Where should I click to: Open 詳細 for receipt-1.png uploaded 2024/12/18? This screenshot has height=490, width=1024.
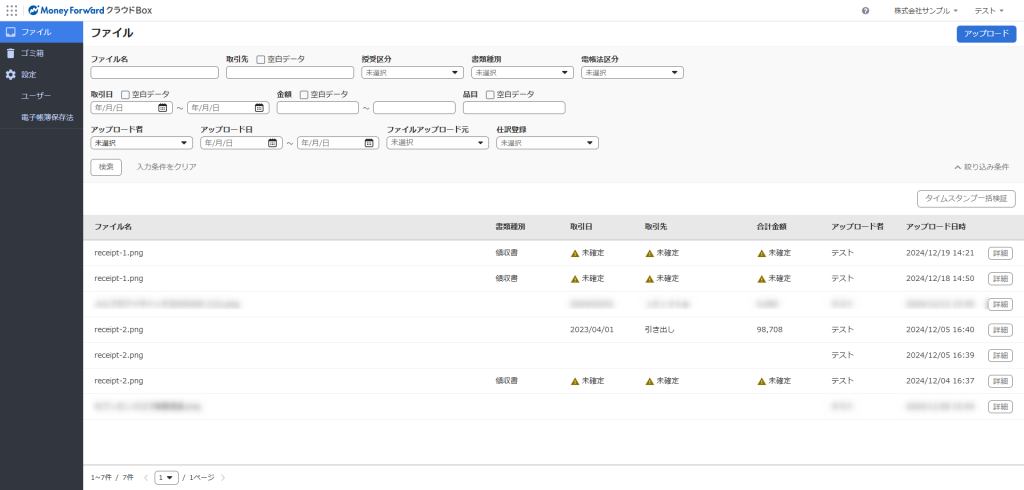[1000, 278]
